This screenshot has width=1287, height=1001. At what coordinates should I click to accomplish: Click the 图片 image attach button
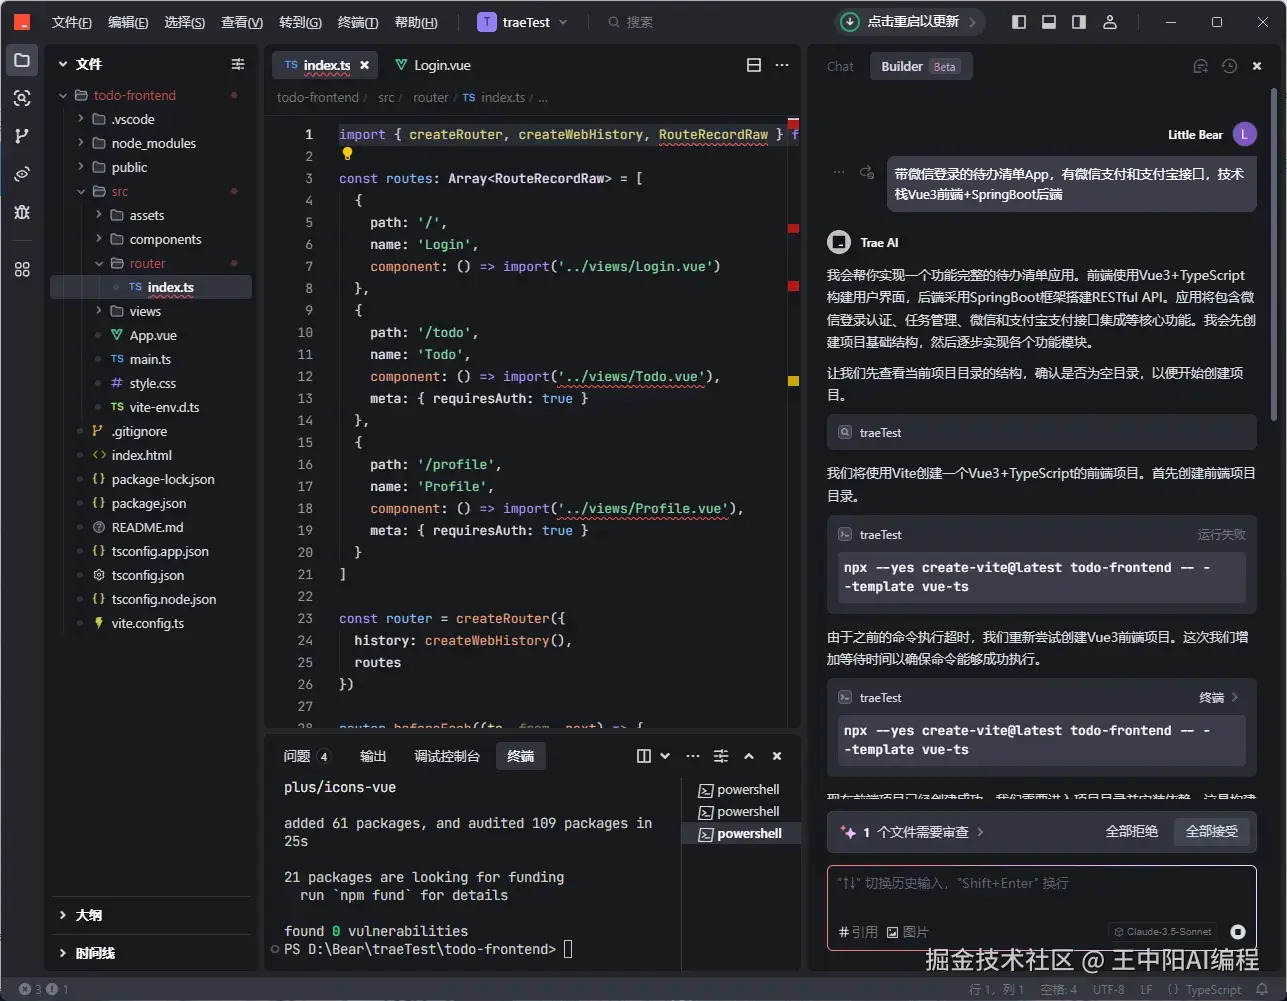(x=908, y=932)
